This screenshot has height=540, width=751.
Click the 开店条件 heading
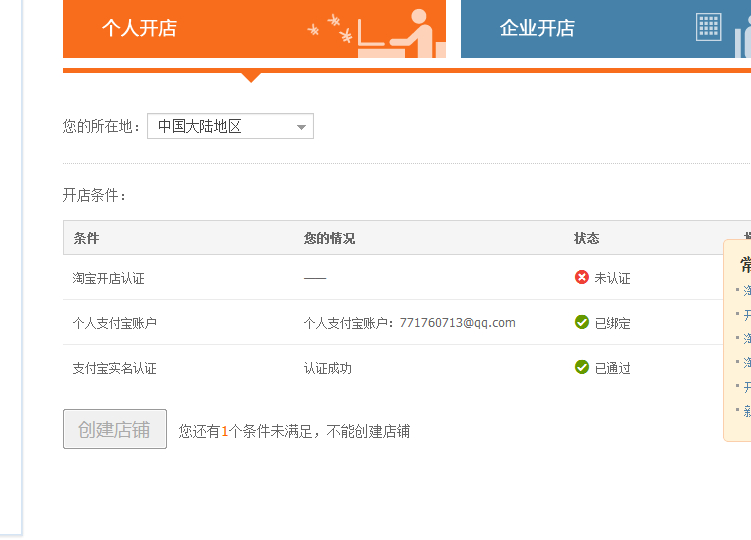point(94,195)
